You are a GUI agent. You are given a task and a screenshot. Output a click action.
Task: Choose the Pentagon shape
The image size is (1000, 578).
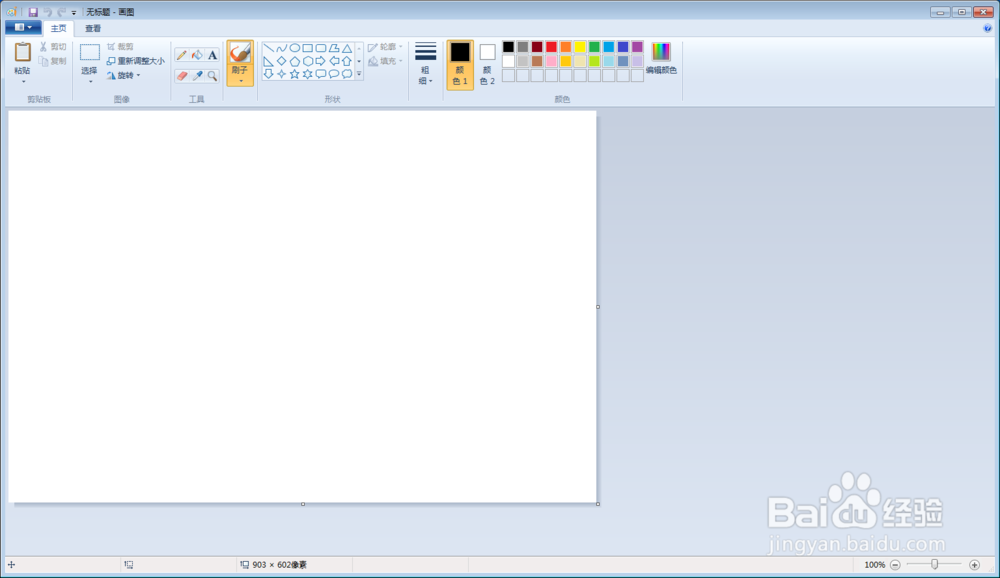[x=295, y=61]
